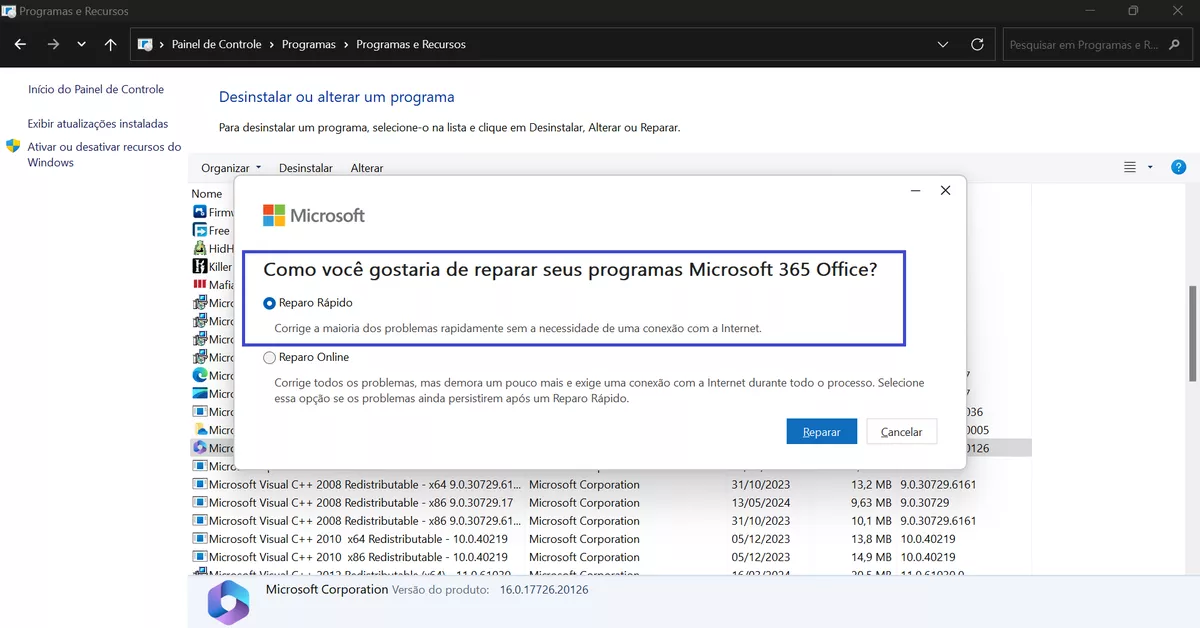This screenshot has height=628, width=1200.
Task: Go up one level with up arrow
Action: (x=110, y=45)
